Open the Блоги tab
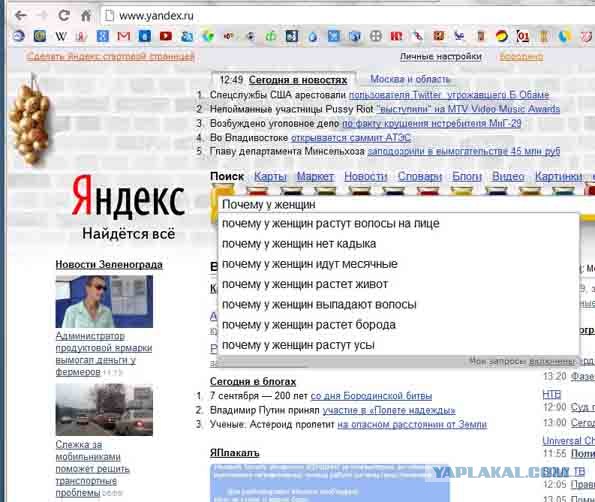 (x=467, y=176)
